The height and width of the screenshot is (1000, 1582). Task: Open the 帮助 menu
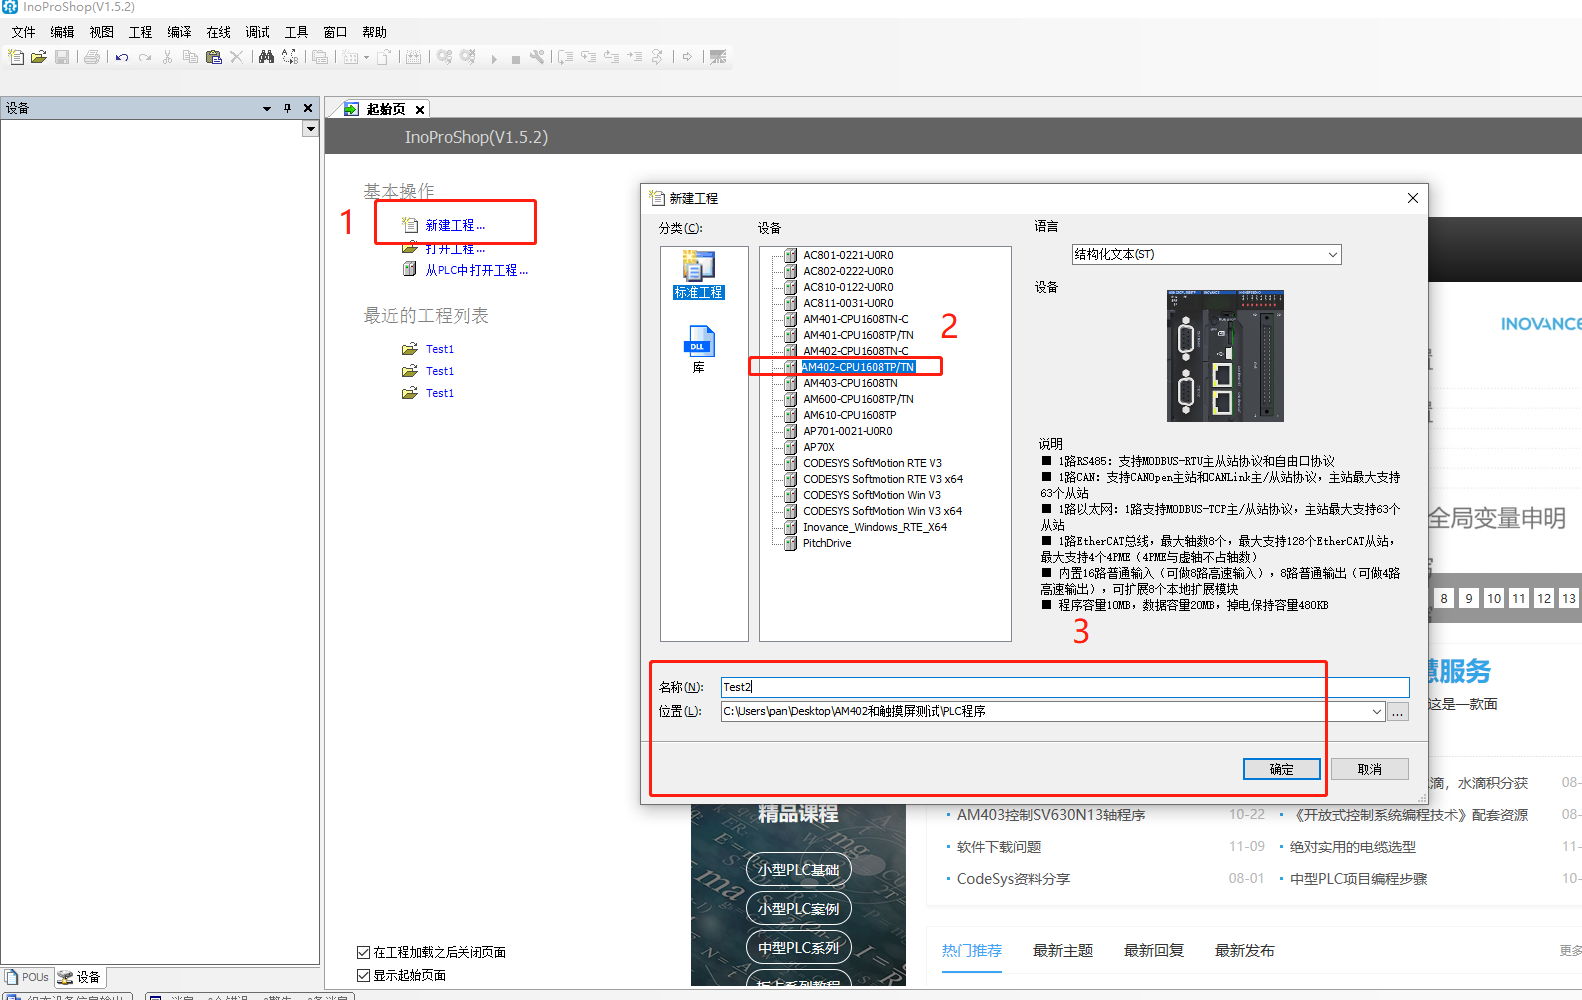(x=374, y=32)
